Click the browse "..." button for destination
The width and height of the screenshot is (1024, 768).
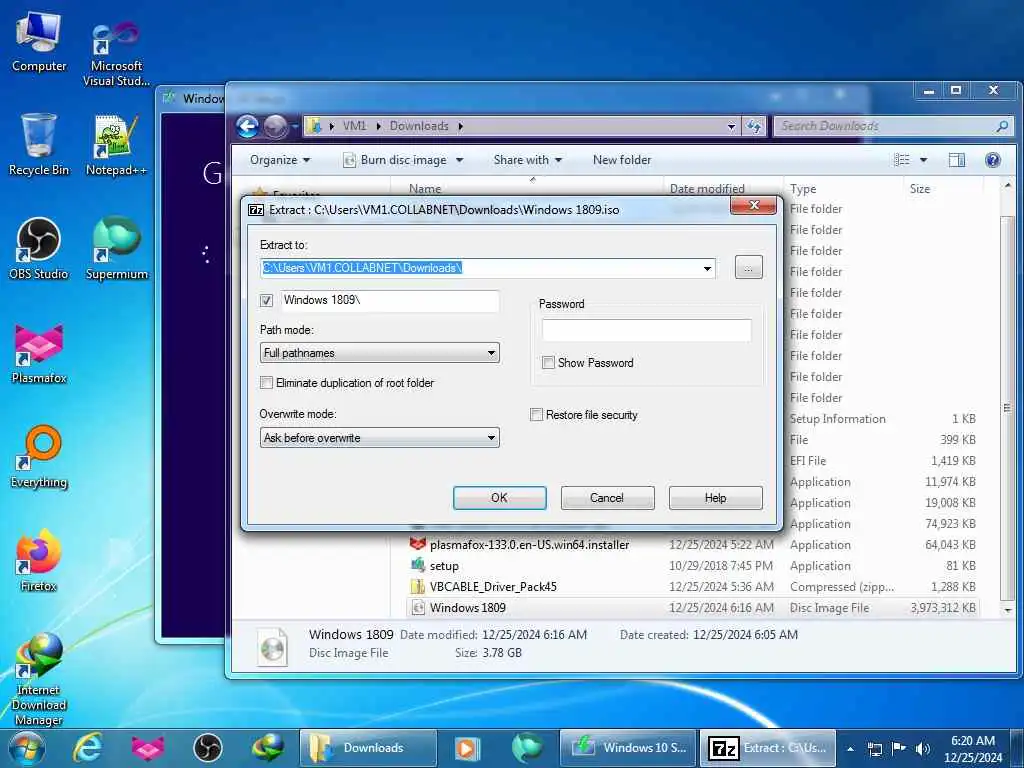click(x=748, y=268)
